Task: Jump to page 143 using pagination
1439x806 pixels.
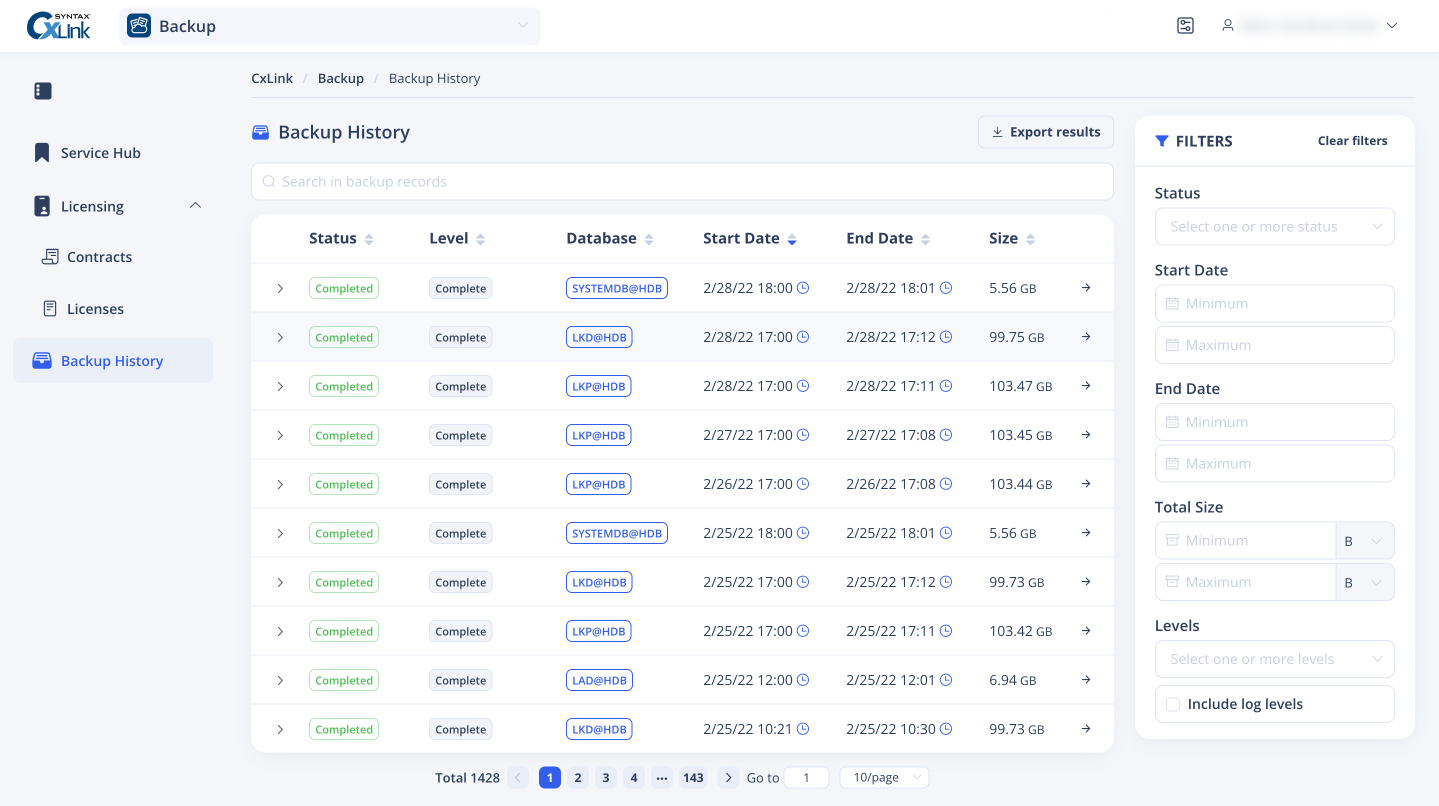Action: pos(693,777)
